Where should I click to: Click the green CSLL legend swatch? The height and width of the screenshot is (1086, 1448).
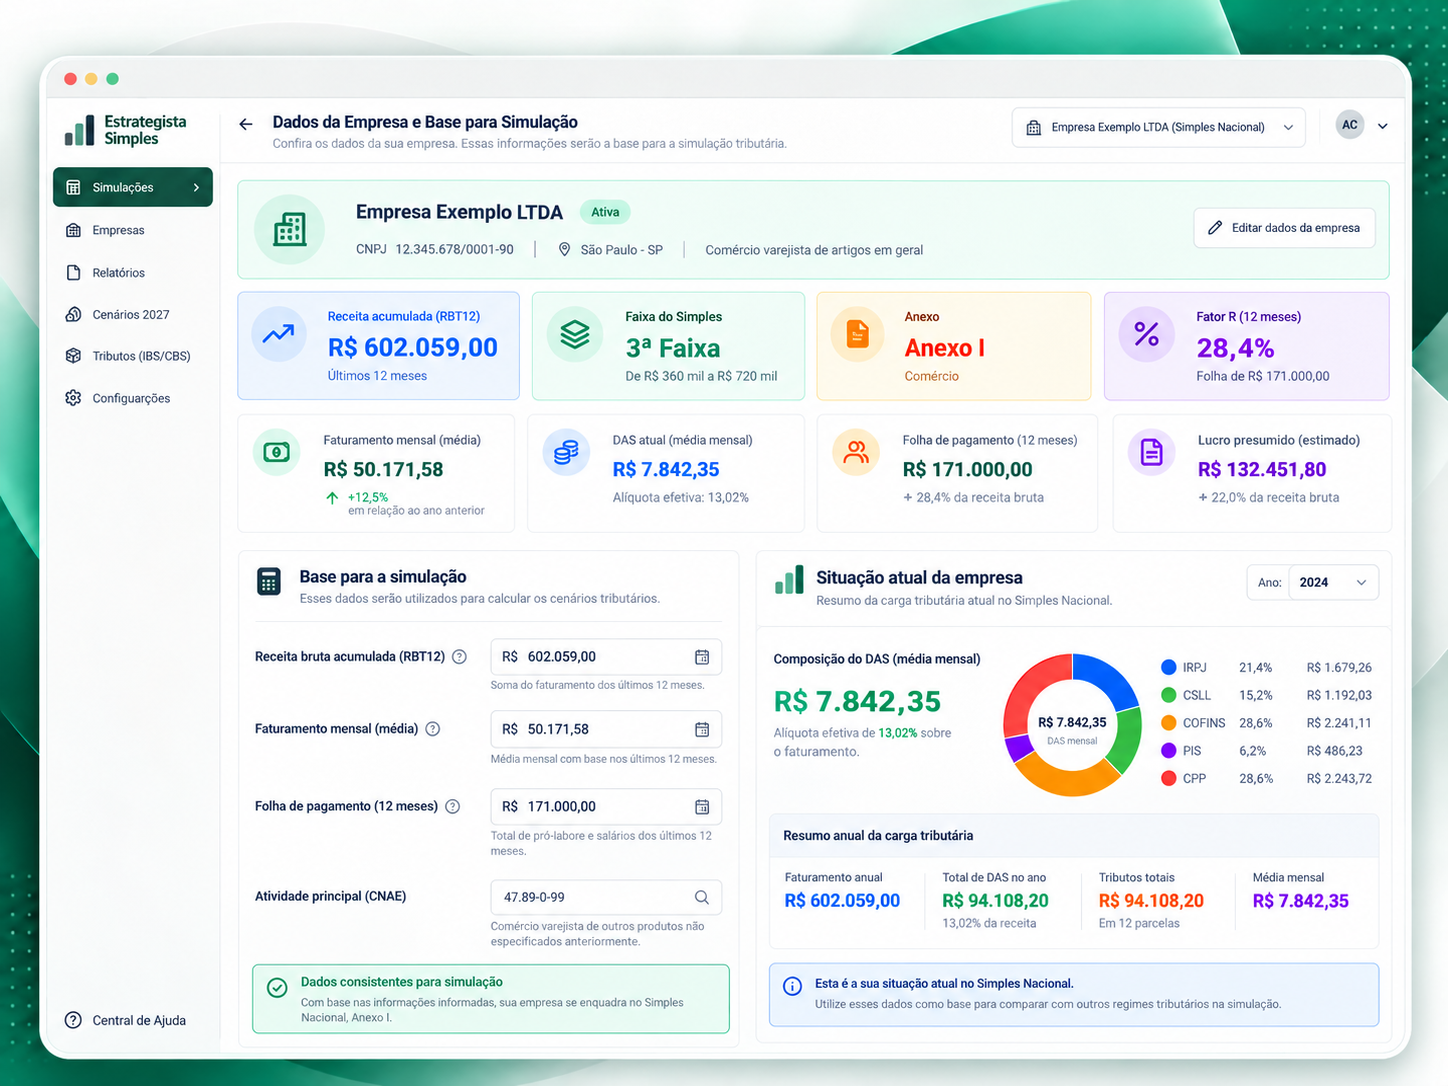[x=1168, y=695]
